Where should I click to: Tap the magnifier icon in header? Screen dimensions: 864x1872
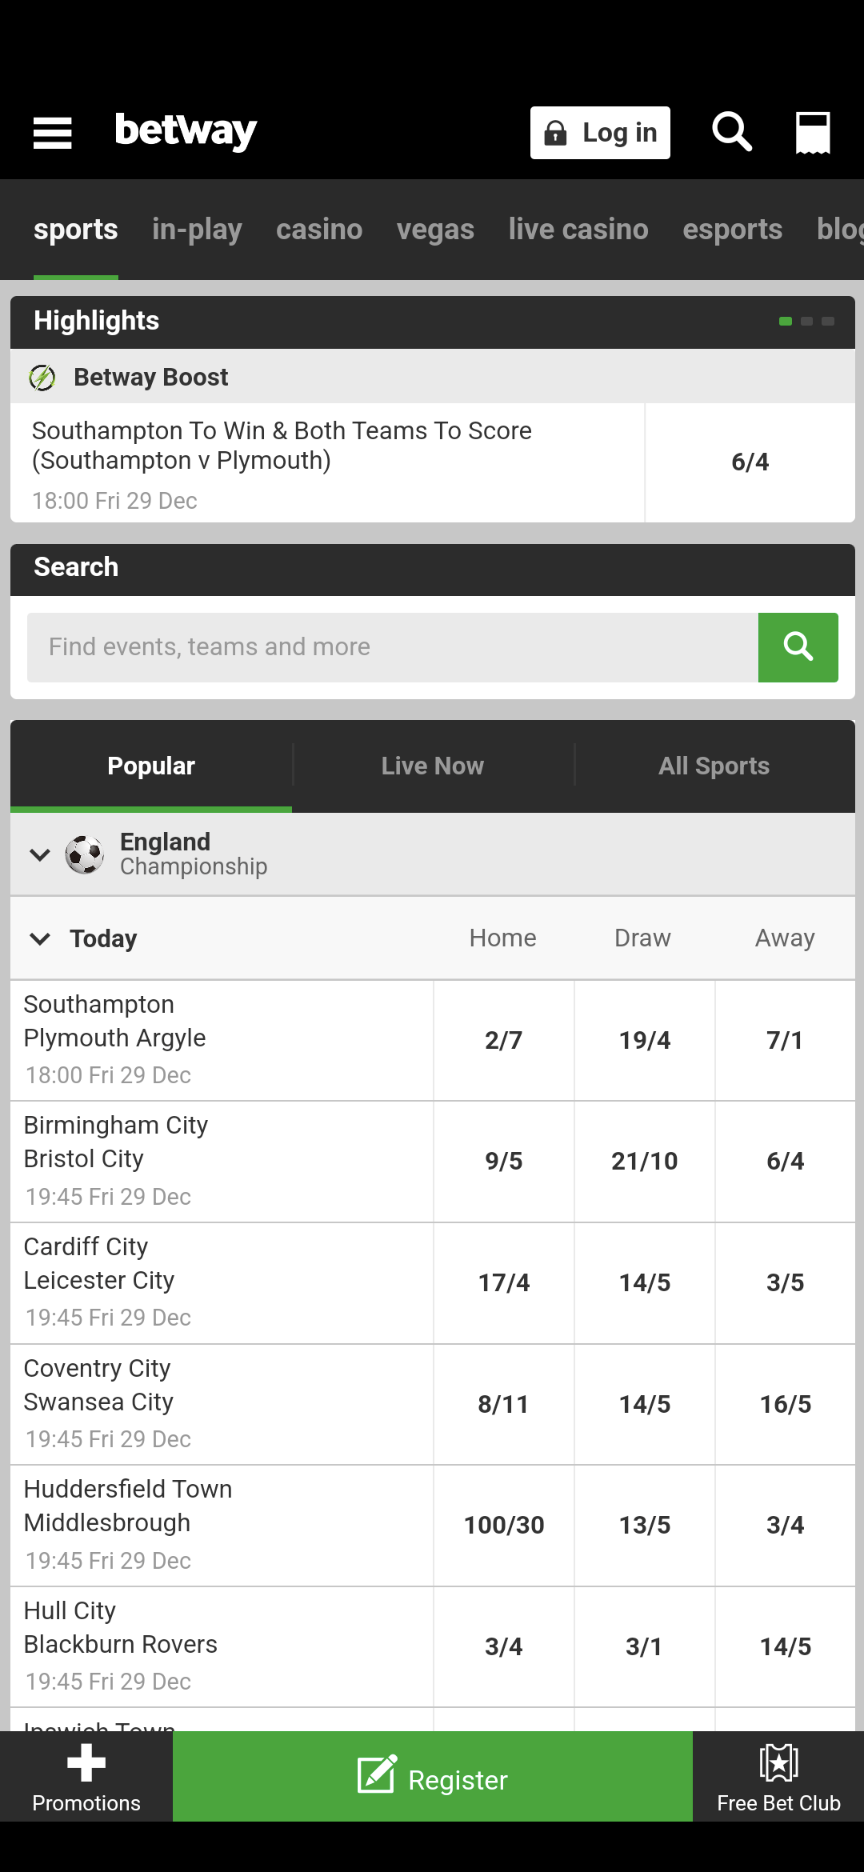click(732, 132)
